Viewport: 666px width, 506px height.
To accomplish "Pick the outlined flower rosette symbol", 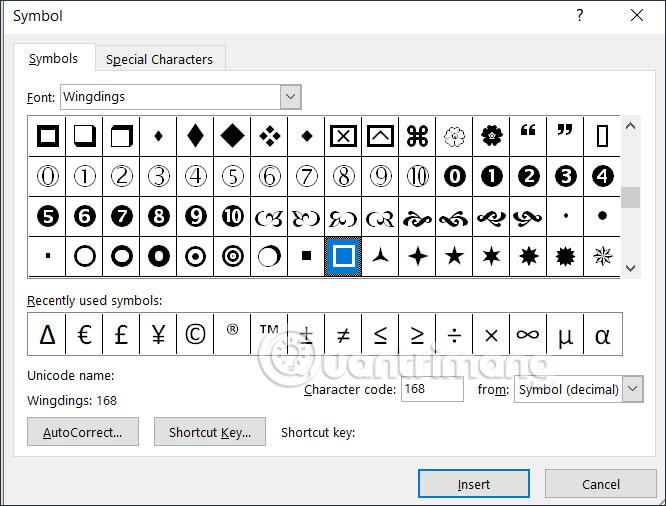I will 454,136.
